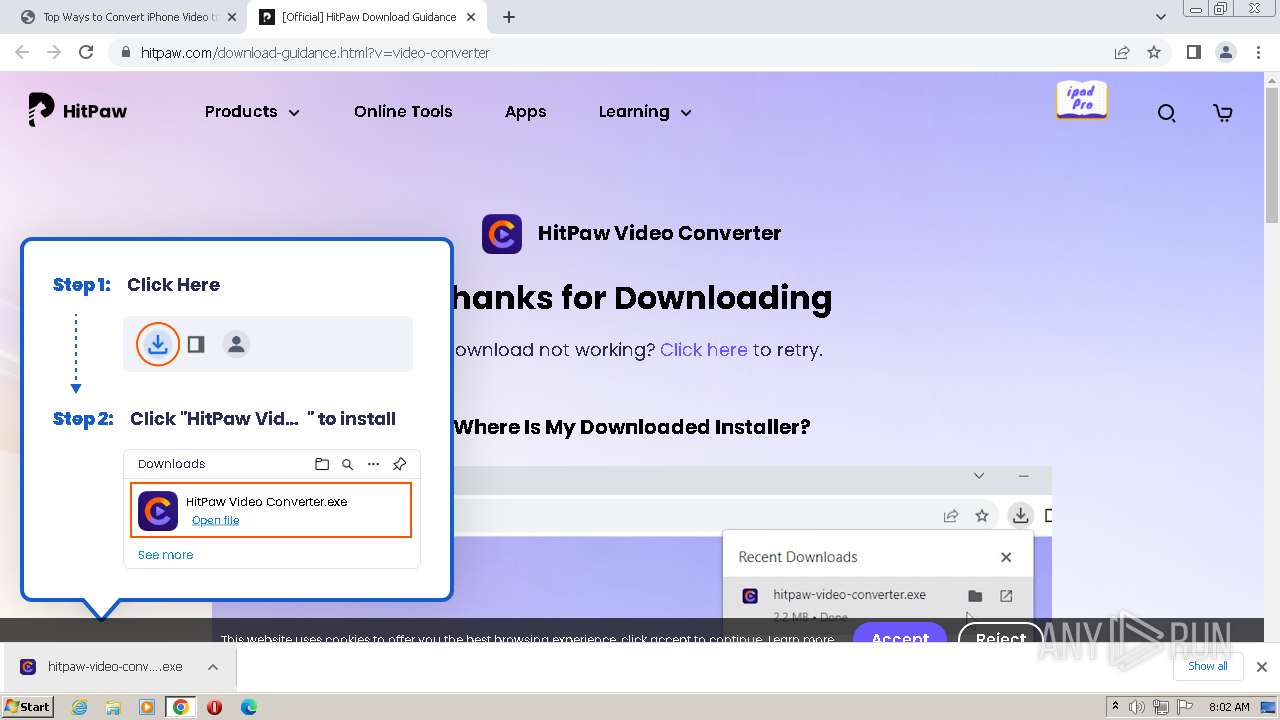Reject the cookies notice
This screenshot has width=1280, height=720.
(x=1001, y=636)
